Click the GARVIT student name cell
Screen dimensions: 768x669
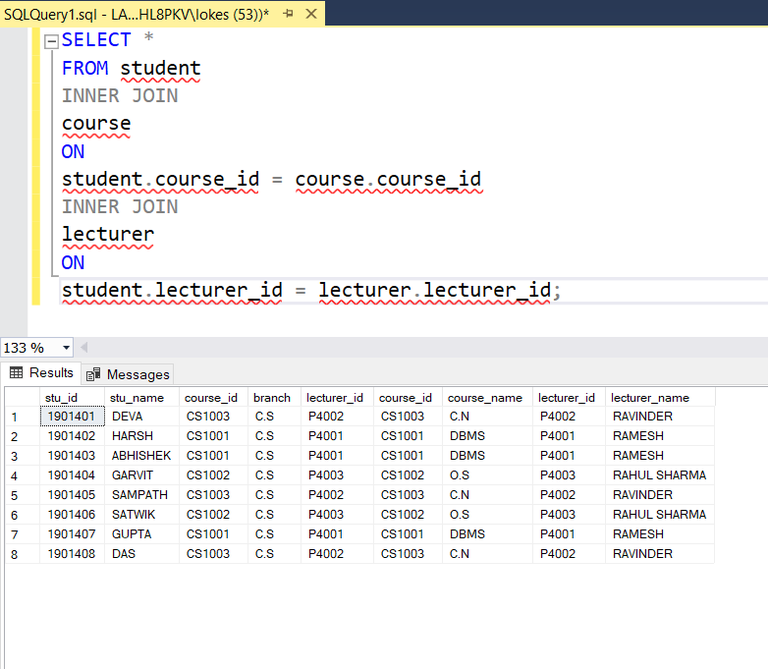[x=142, y=475]
